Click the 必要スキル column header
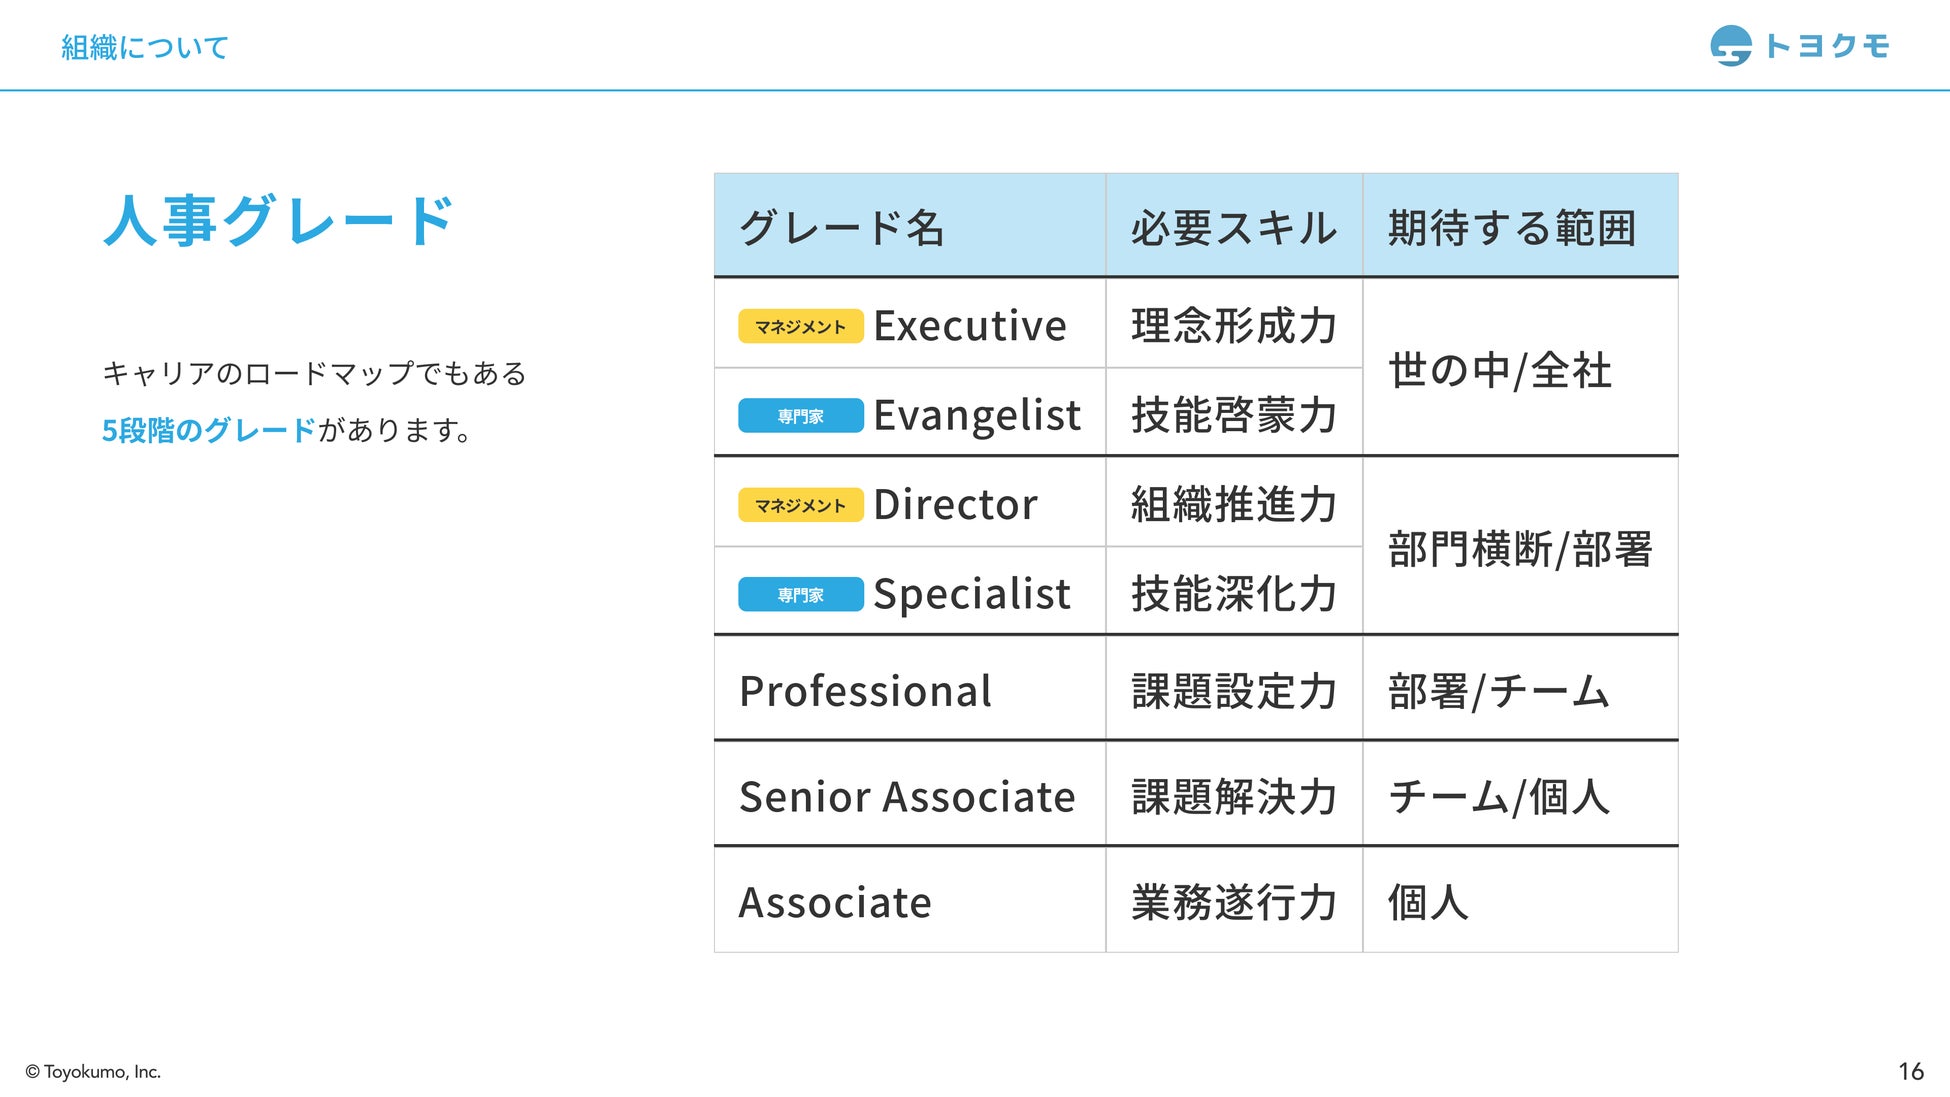This screenshot has width=1950, height=1097. [x=1233, y=228]
